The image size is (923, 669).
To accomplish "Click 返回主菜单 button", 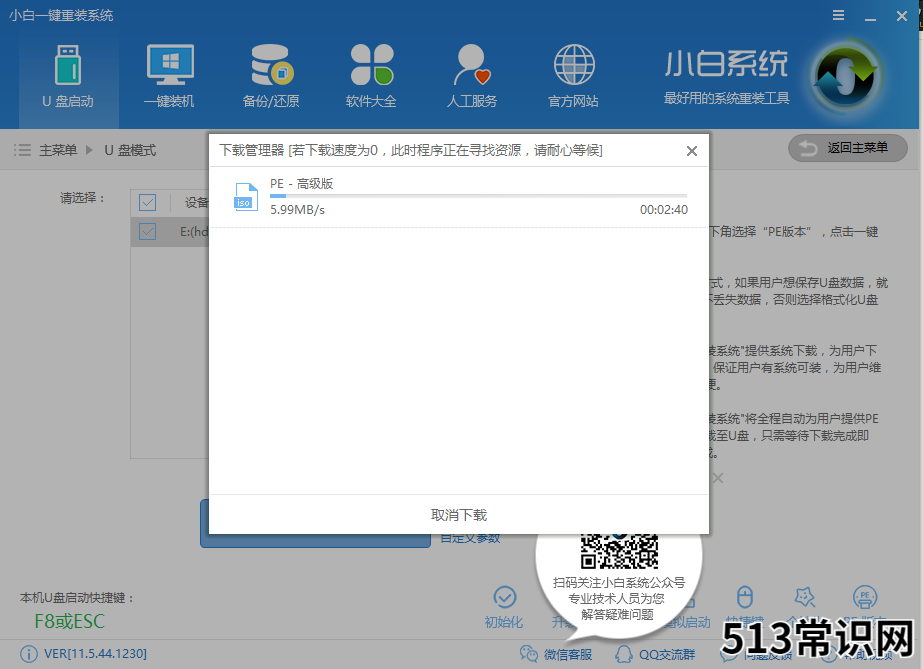I will [x=848, y=148].
